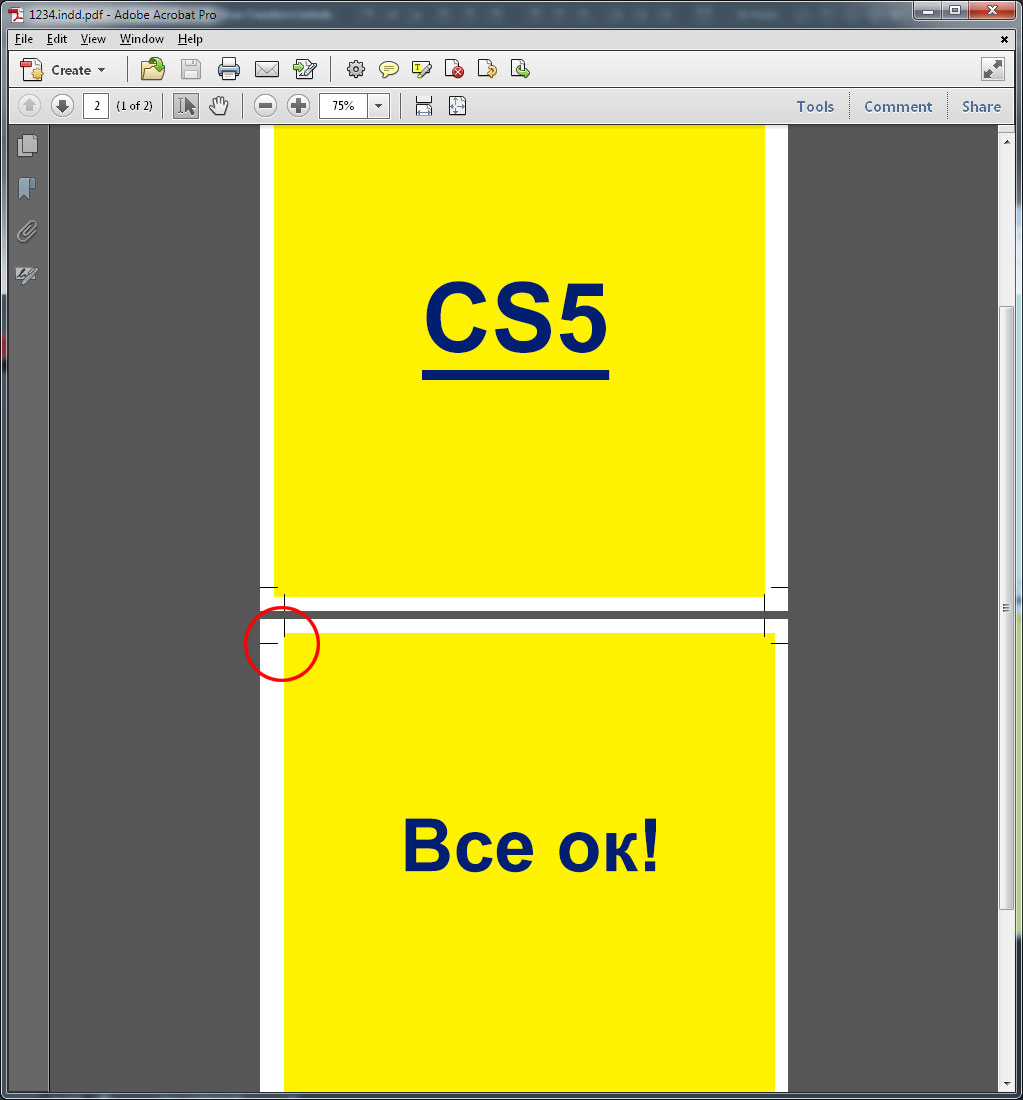The image size is (1023, 1100).
Task: Open the Window menu
Action: [142, 39]
